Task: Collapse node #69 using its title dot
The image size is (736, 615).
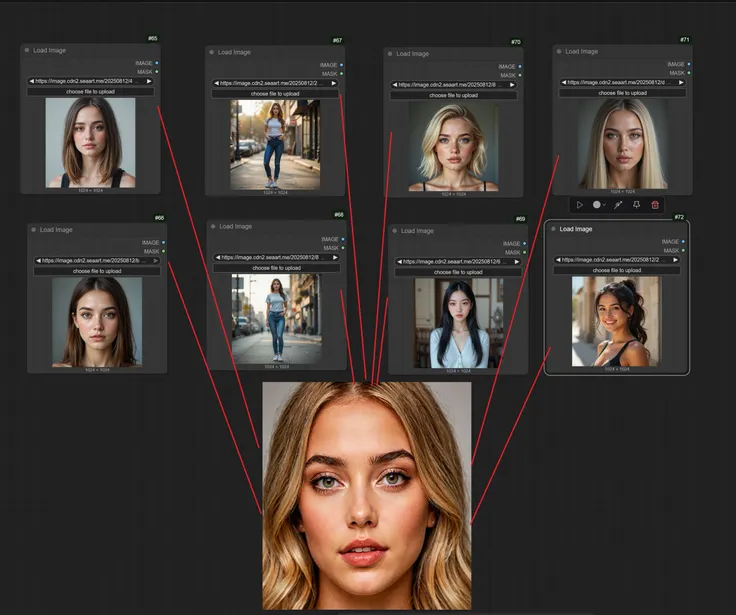Action: pos(394,231)
